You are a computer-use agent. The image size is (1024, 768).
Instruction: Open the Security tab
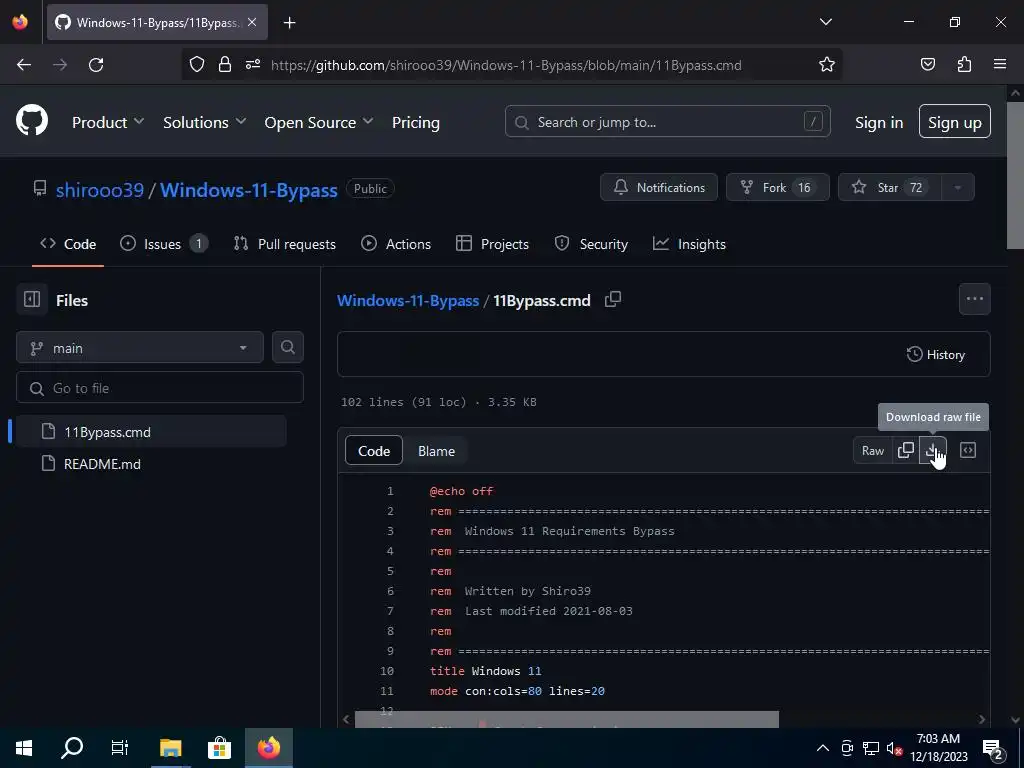coord(591,244)
